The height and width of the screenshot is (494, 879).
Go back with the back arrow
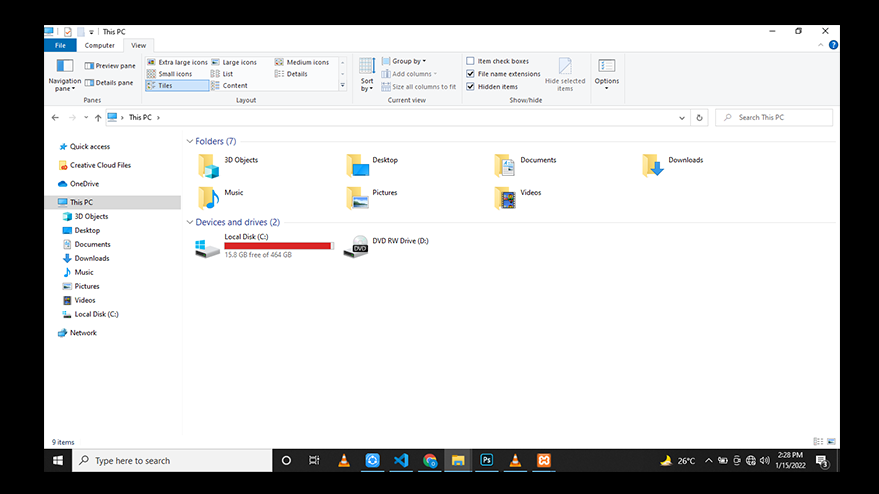coord(55,118)
